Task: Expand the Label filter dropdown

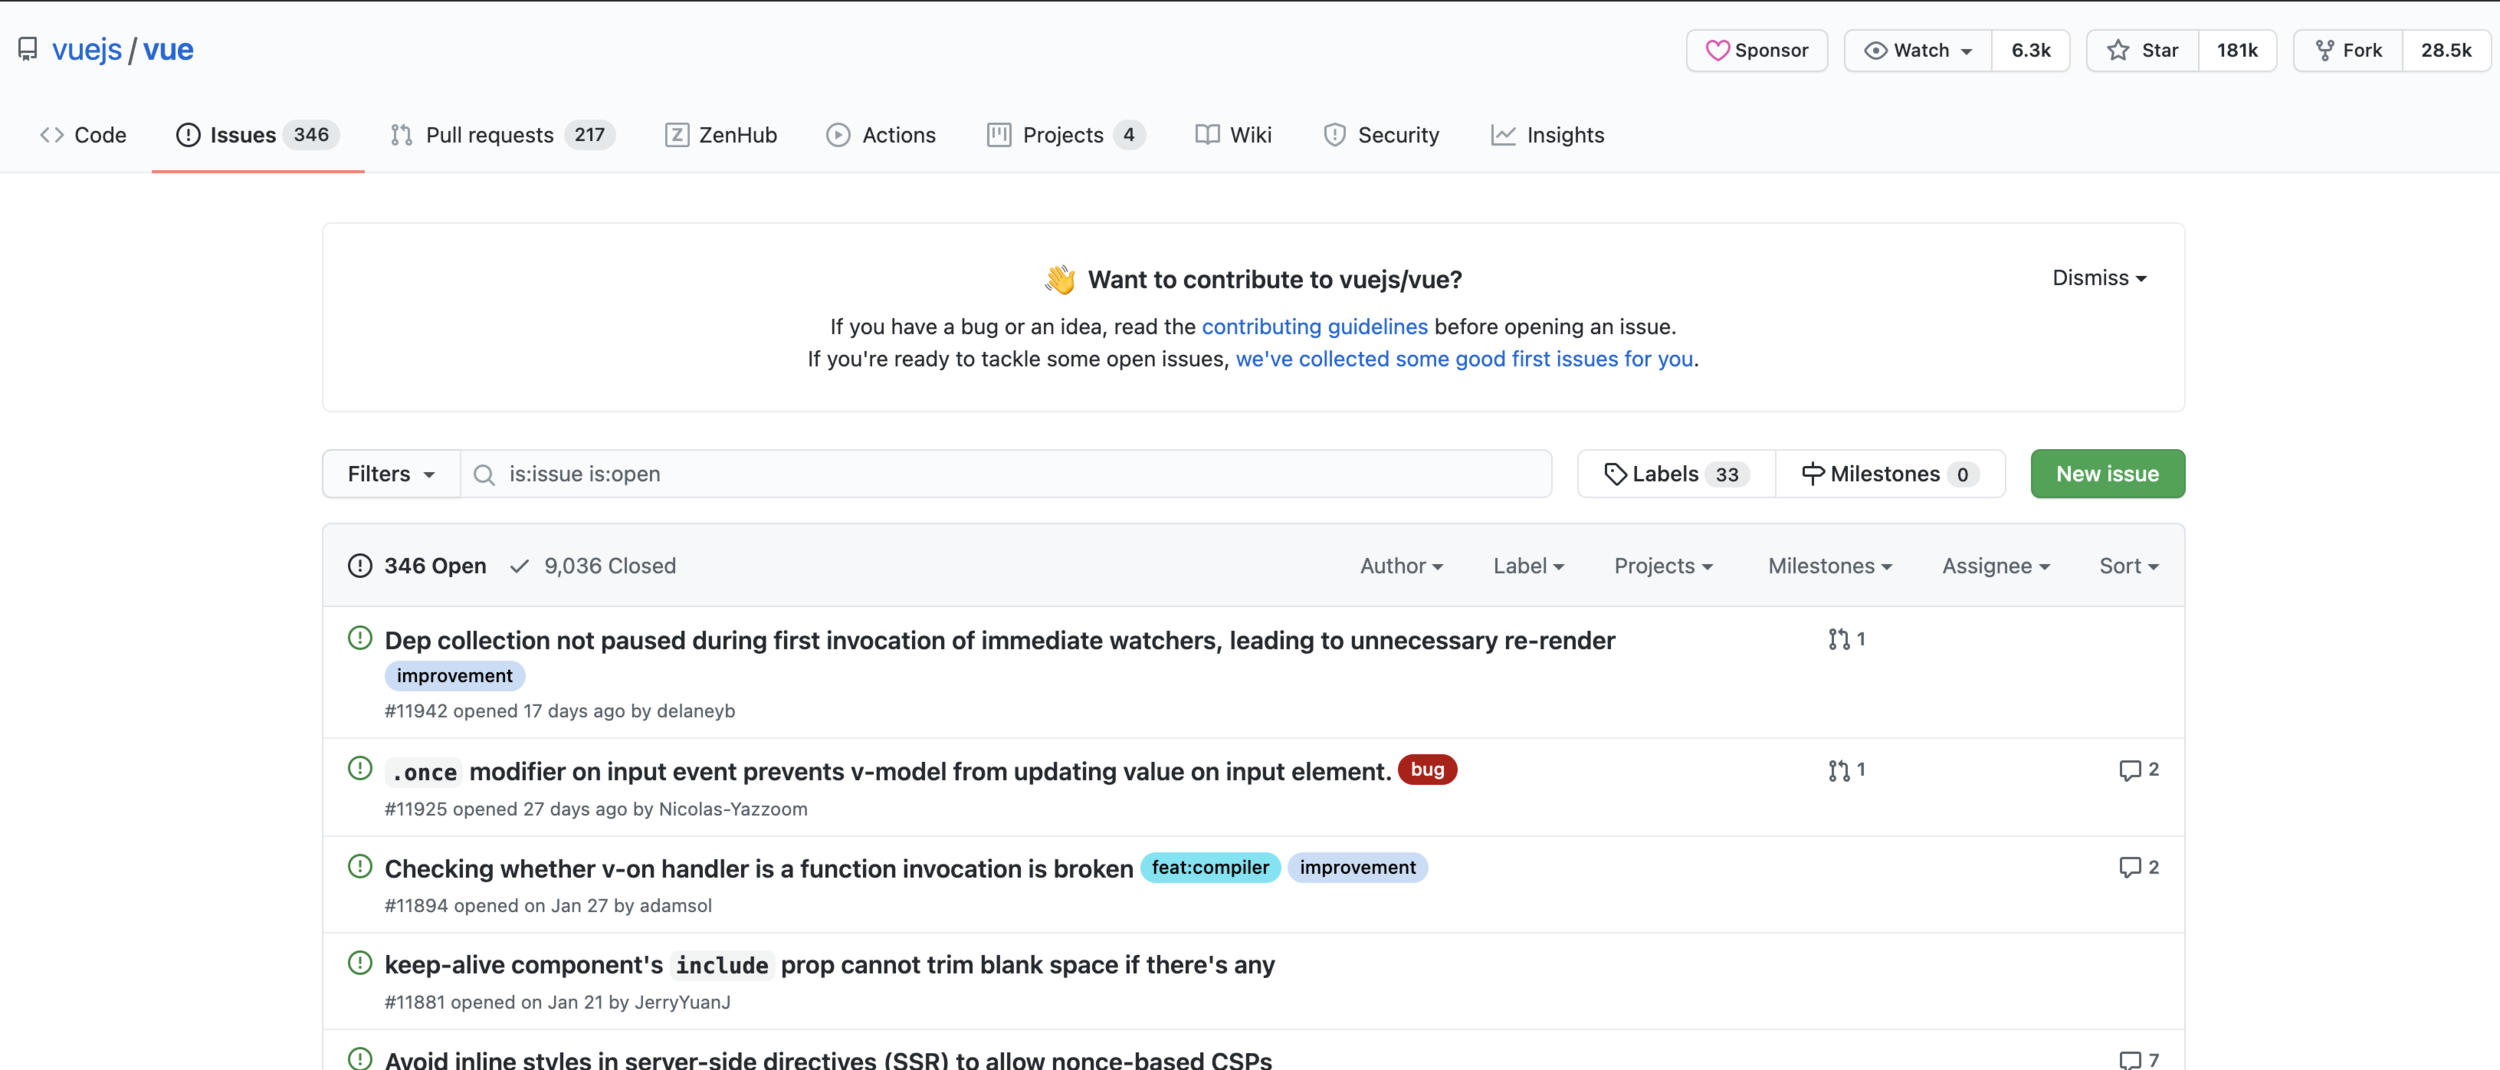Action: coord(1528,566)
